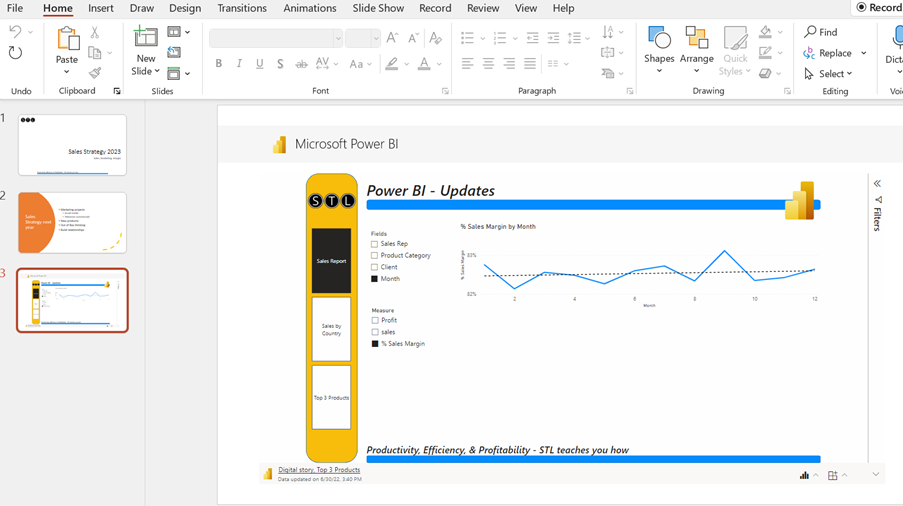Switch to the Insert tab
The height and width of the screenshot is (506, 903).
click(101, 8)
